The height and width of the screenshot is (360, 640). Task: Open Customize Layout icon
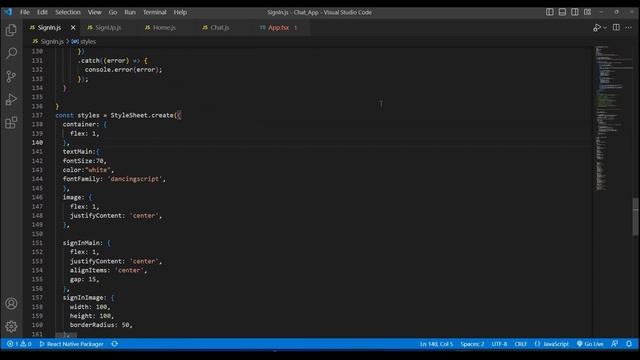[587, 12]
